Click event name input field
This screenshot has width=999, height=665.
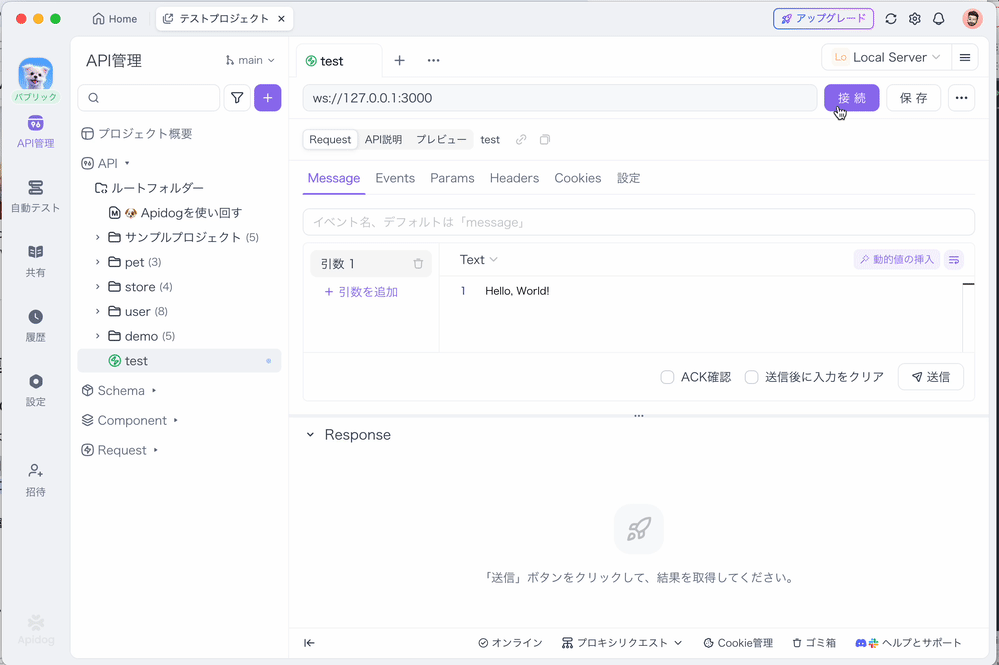(x=638, y=222)
